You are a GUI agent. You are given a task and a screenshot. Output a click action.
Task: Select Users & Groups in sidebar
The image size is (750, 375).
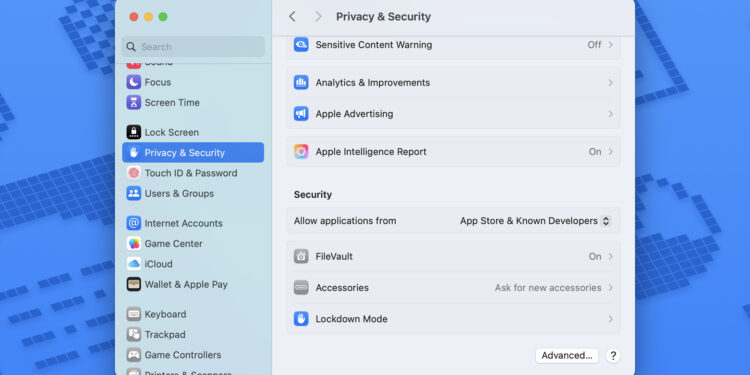(193, 193)
